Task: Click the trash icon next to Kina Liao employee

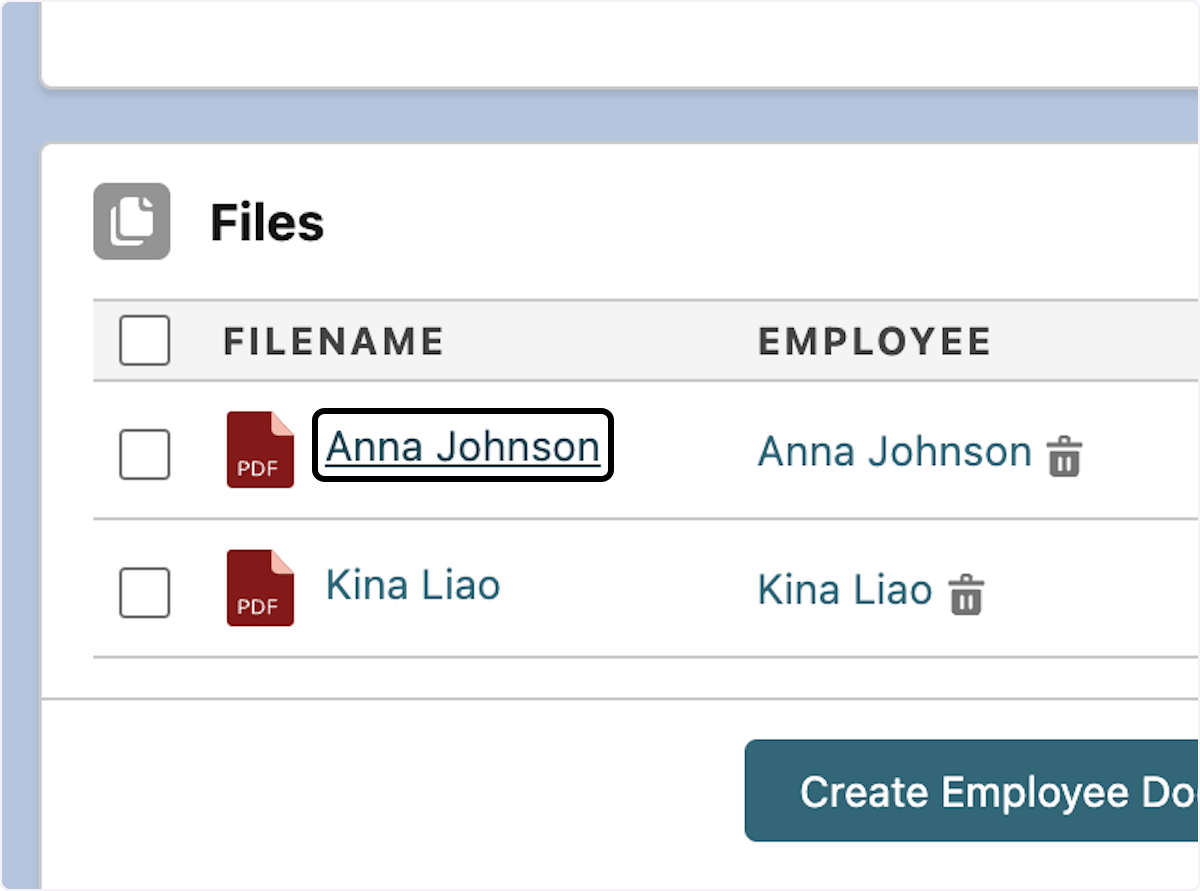Action: click(966, 595)
